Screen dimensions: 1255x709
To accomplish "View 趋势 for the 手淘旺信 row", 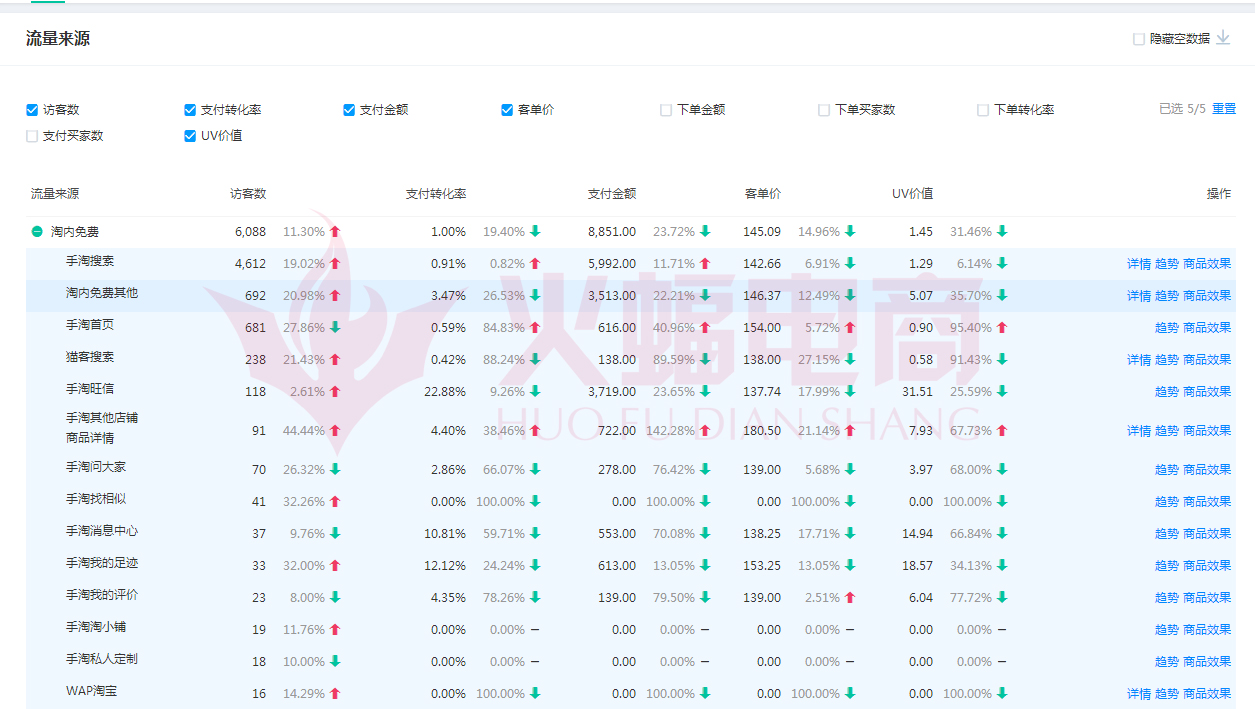I will (x=1167, y=392).
